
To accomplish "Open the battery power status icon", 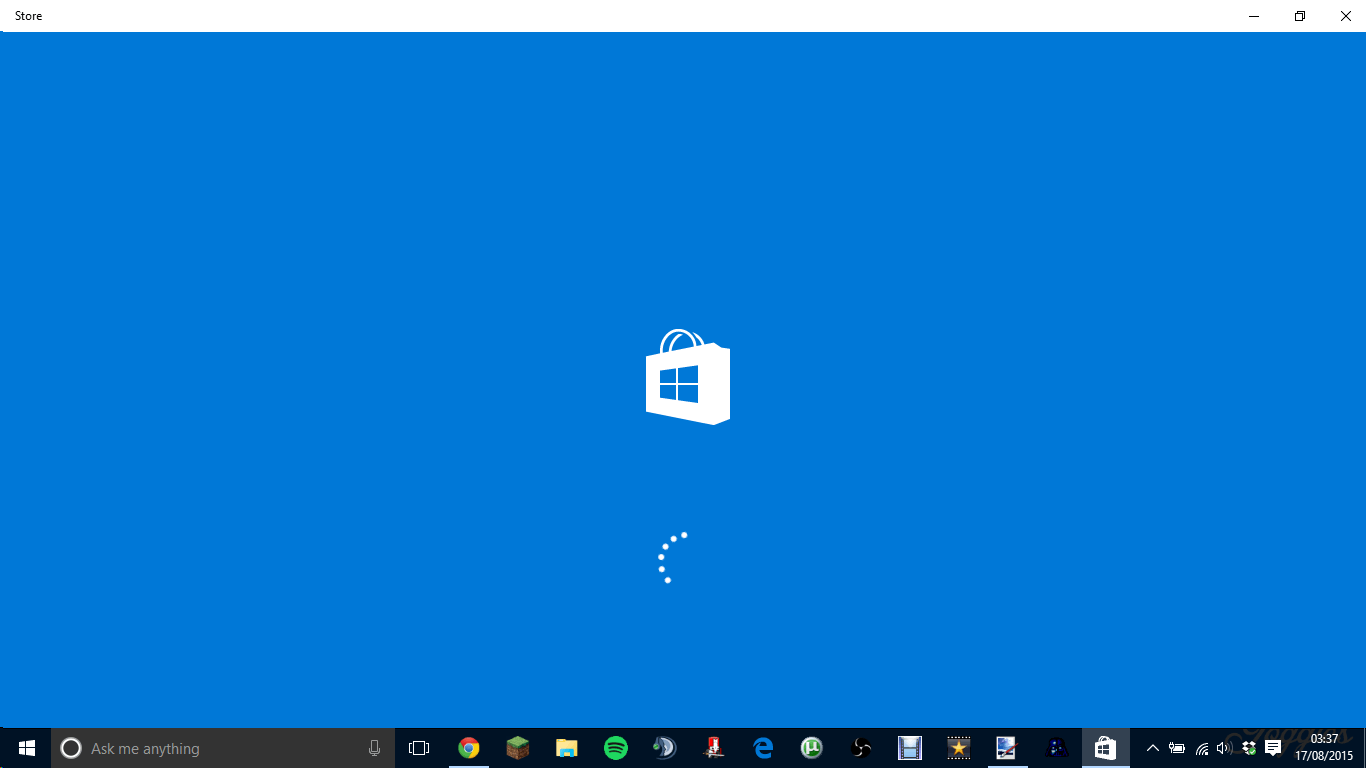I will (x=1177, y=748).
